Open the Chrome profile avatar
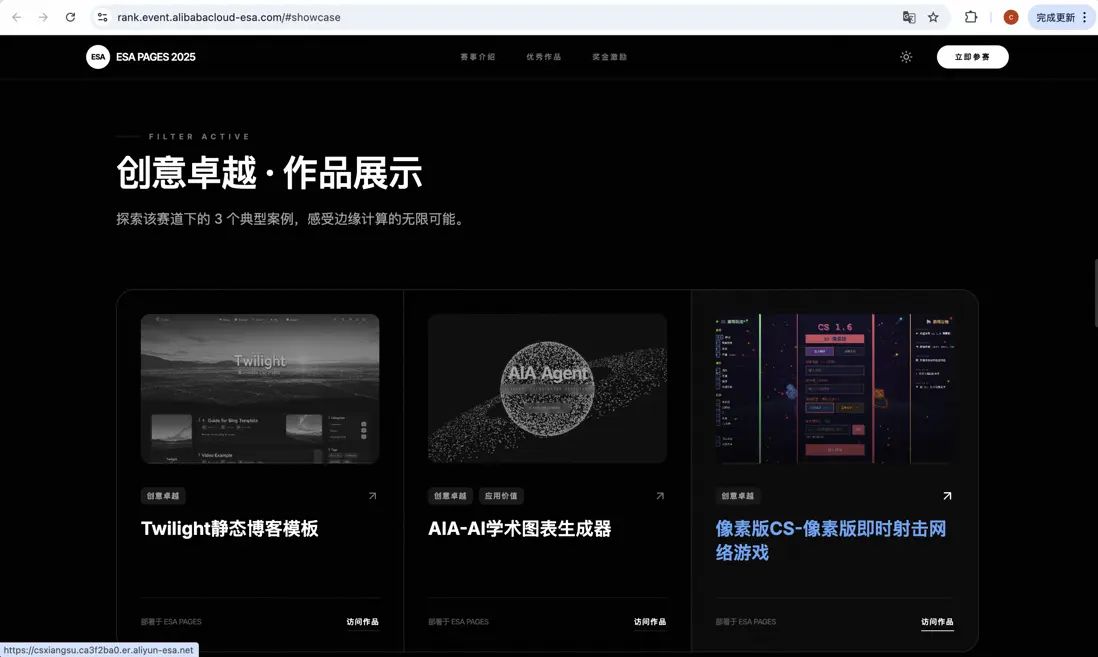The image size is (1098, 657). coord(1010,18)
